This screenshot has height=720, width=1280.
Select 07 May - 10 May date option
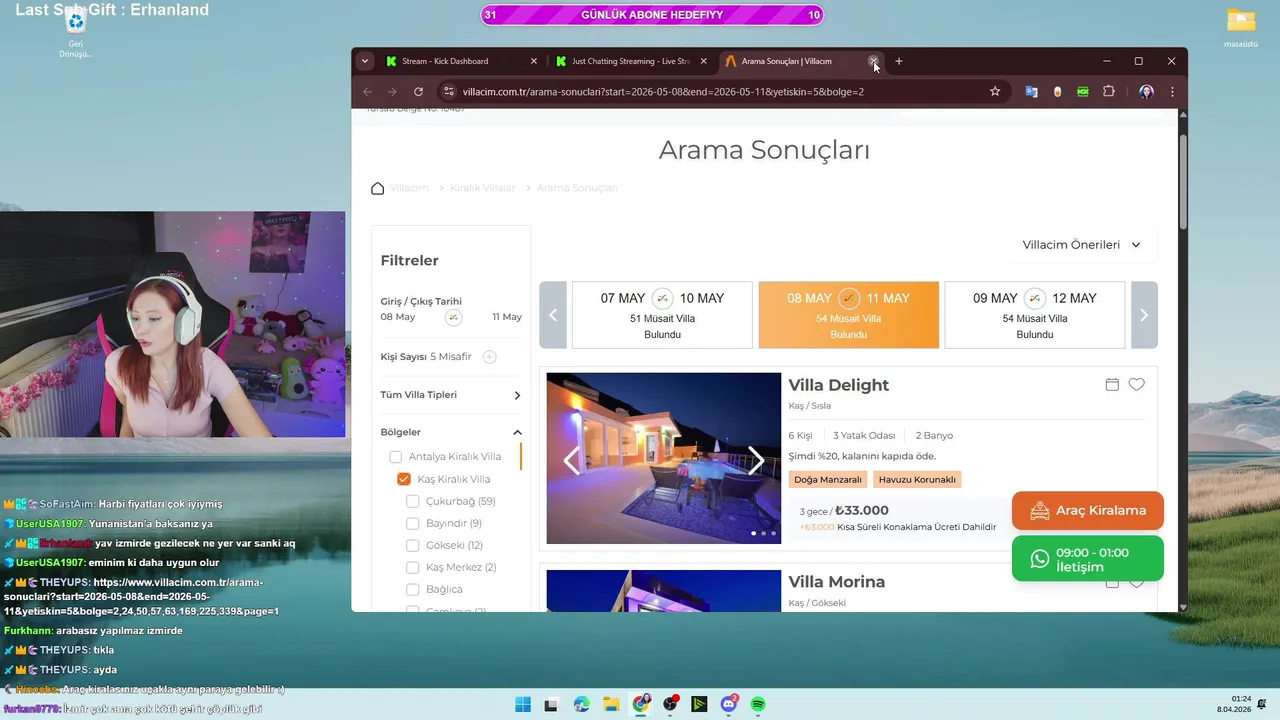point(662,315)
